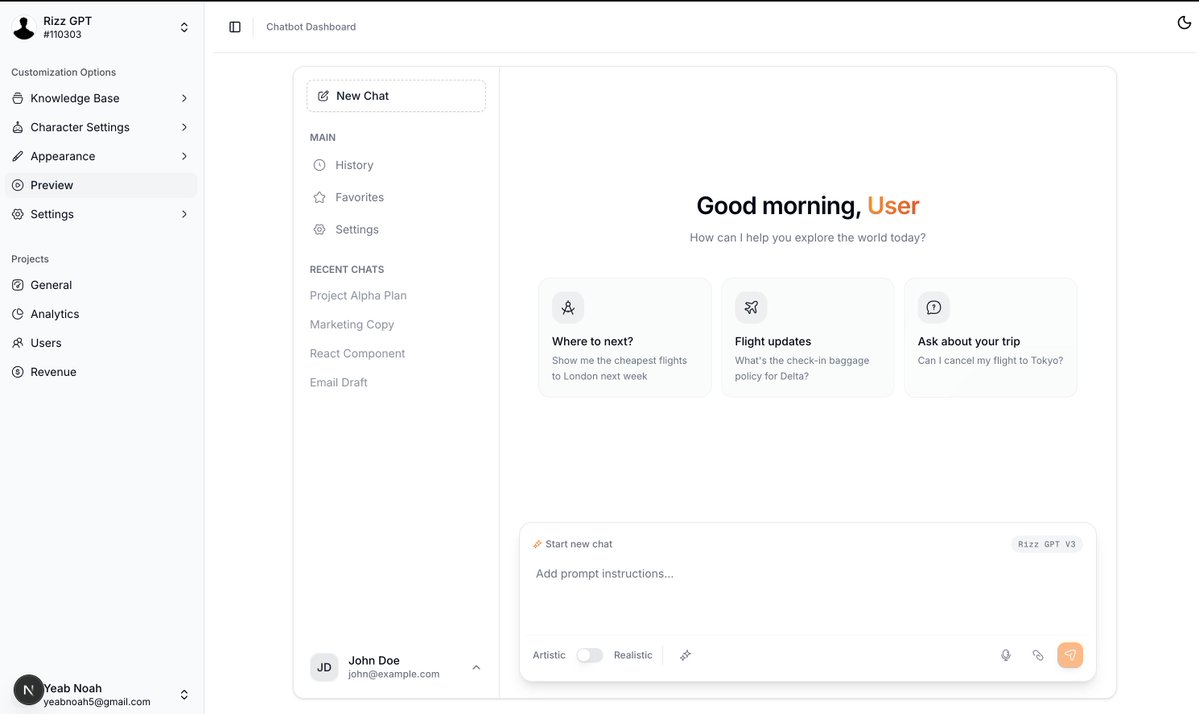Click the Character Settings bot icon

pyautogui.click(x=18, y=127)
